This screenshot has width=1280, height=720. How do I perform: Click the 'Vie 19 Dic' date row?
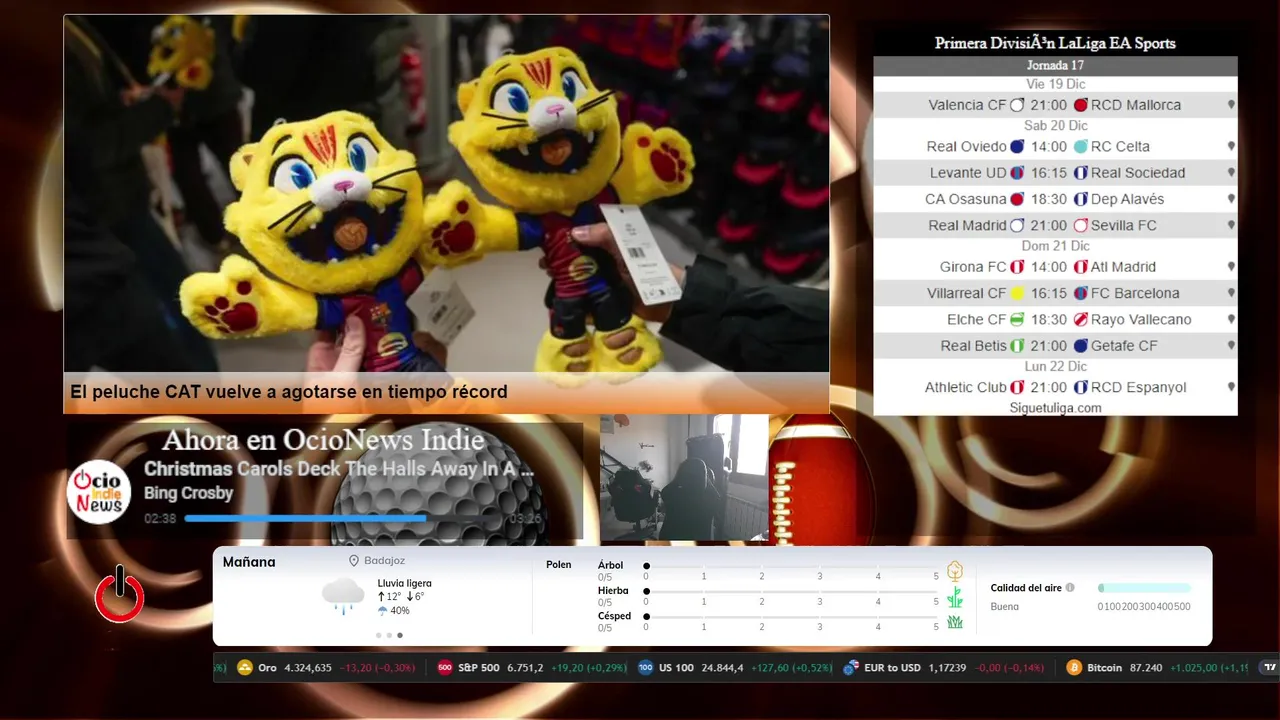tap(1055, 84)
